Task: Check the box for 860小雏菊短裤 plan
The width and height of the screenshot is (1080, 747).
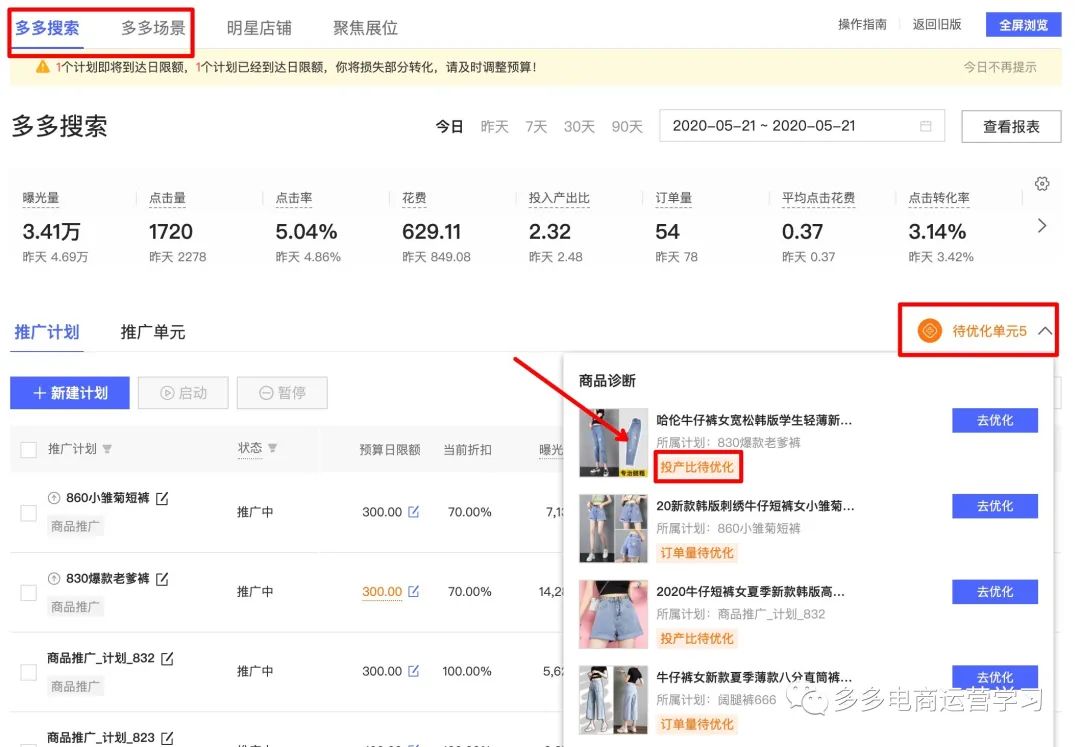Action: [28, 513]
